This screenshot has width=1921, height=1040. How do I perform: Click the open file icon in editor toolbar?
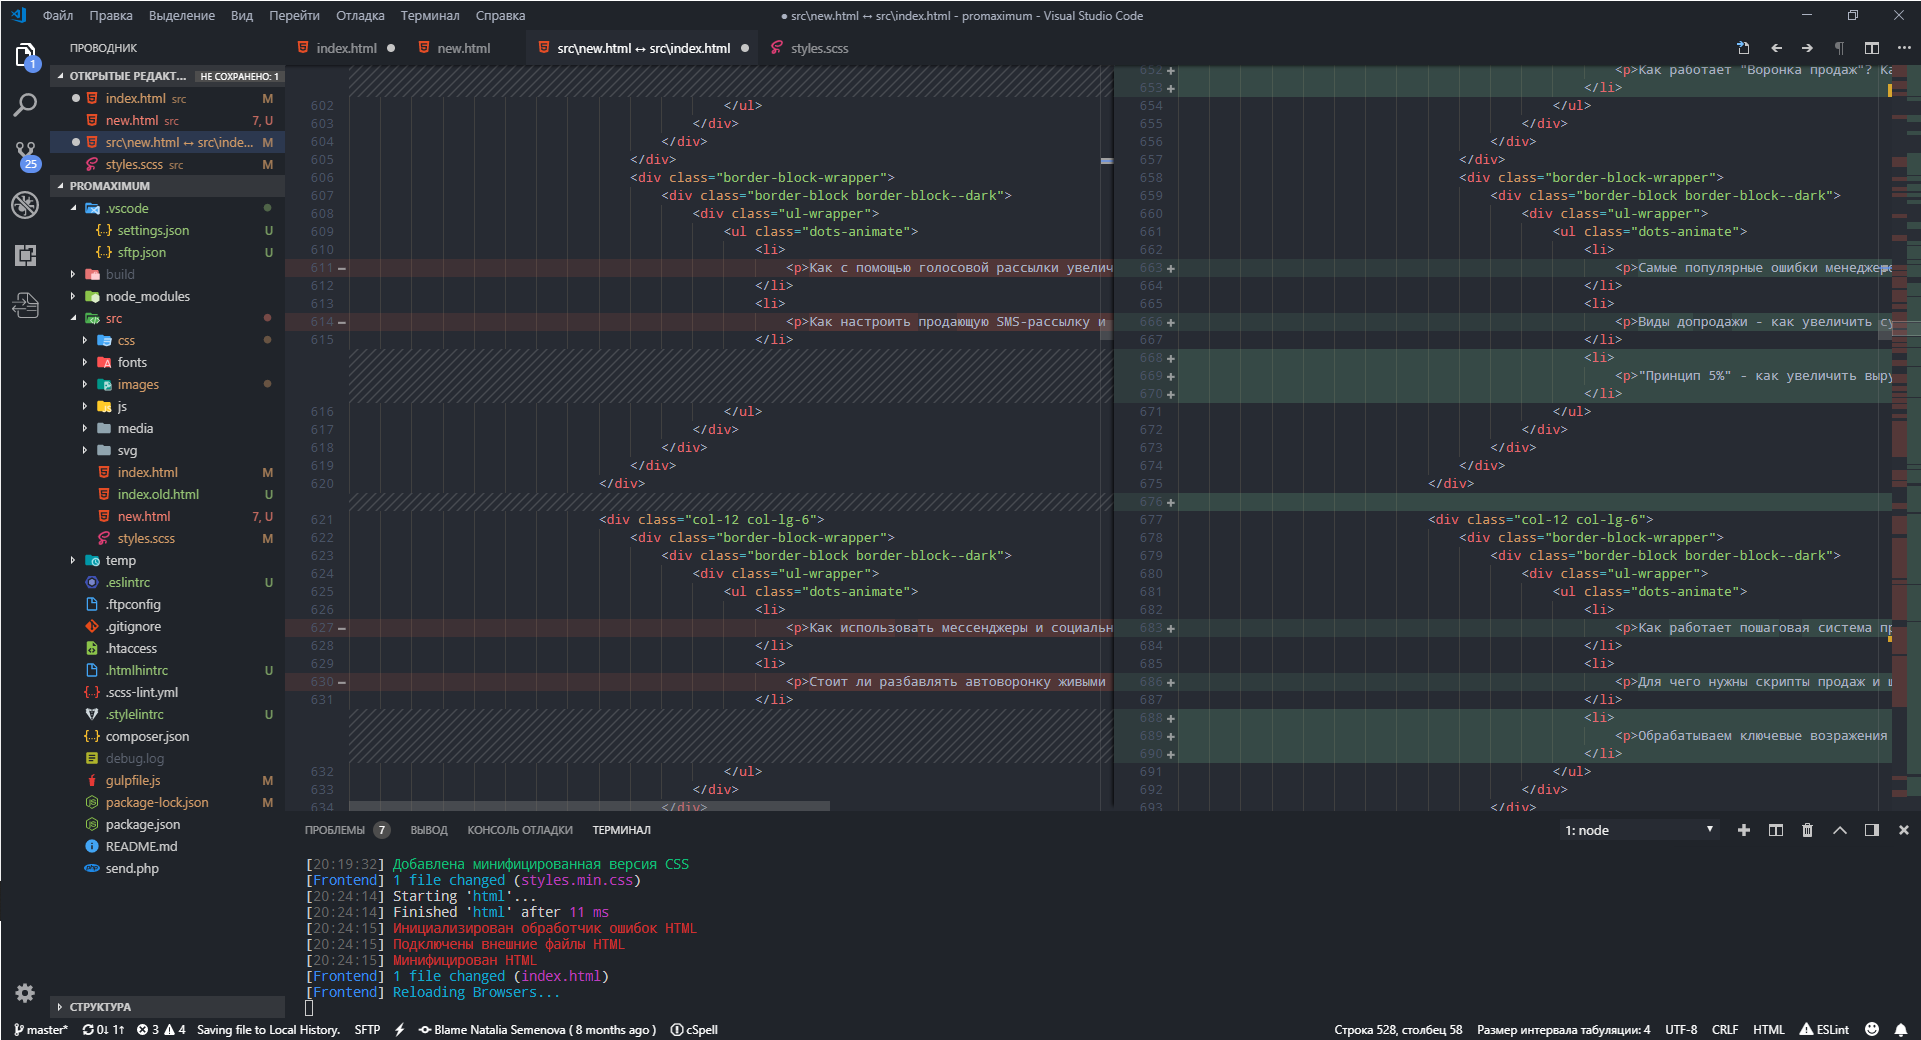pos(1743,48)
